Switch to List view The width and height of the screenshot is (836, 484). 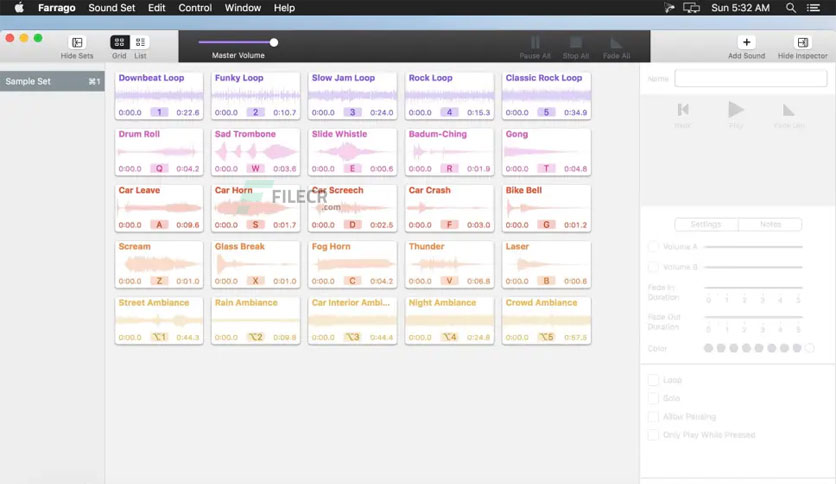140,42
